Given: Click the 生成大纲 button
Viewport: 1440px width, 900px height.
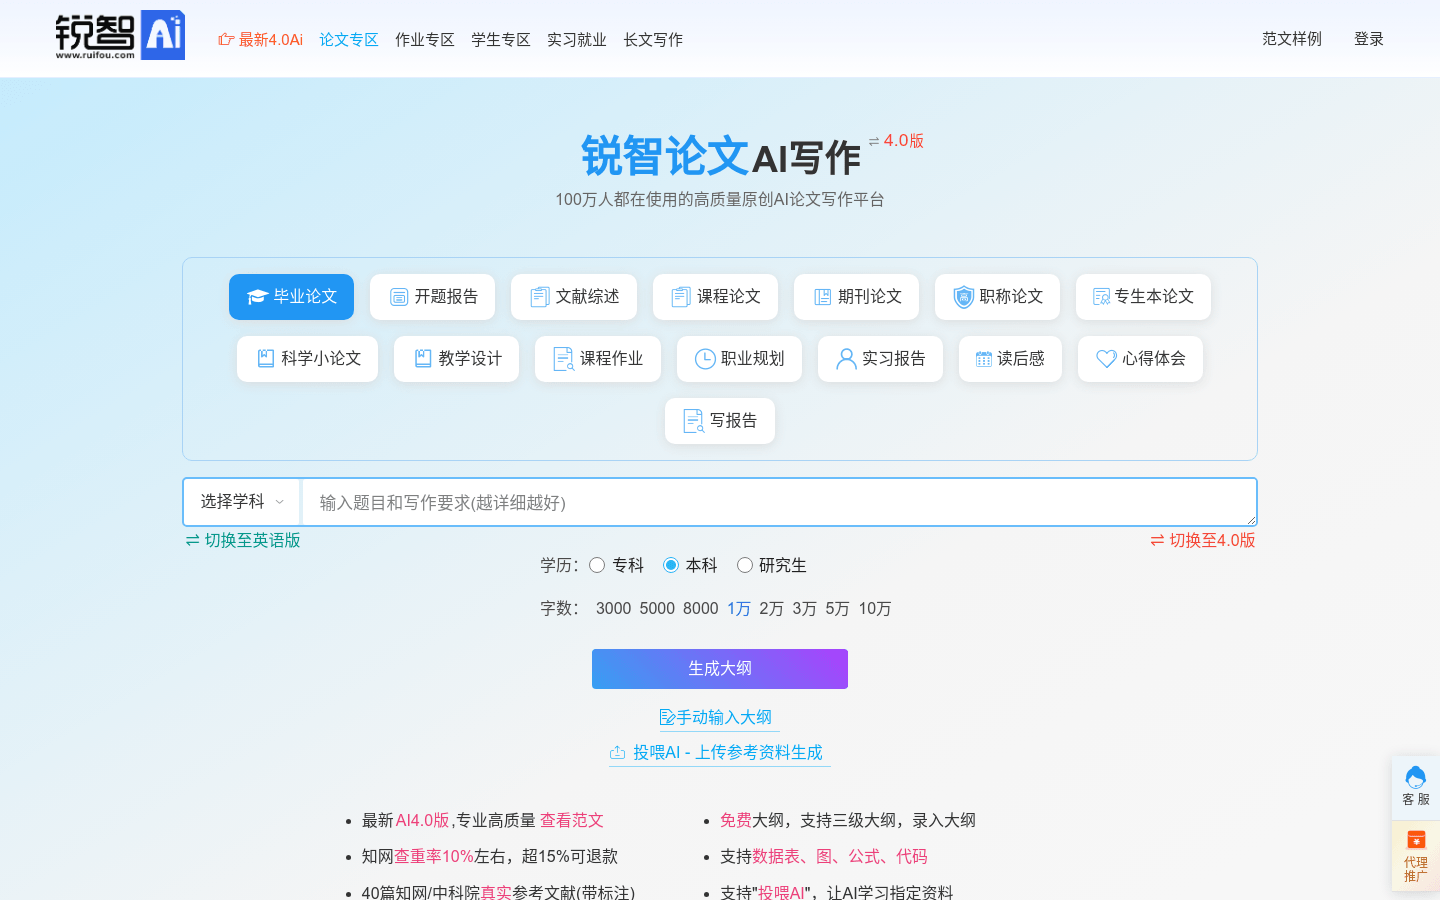Looking at the screenshot, I should coord(720,669).
